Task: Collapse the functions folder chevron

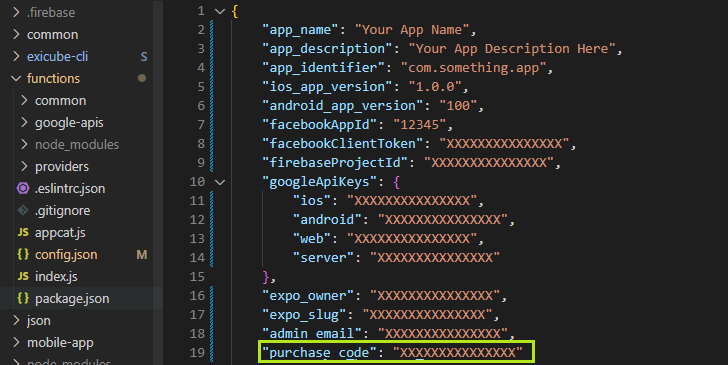Action: click(x=16, y=78)
